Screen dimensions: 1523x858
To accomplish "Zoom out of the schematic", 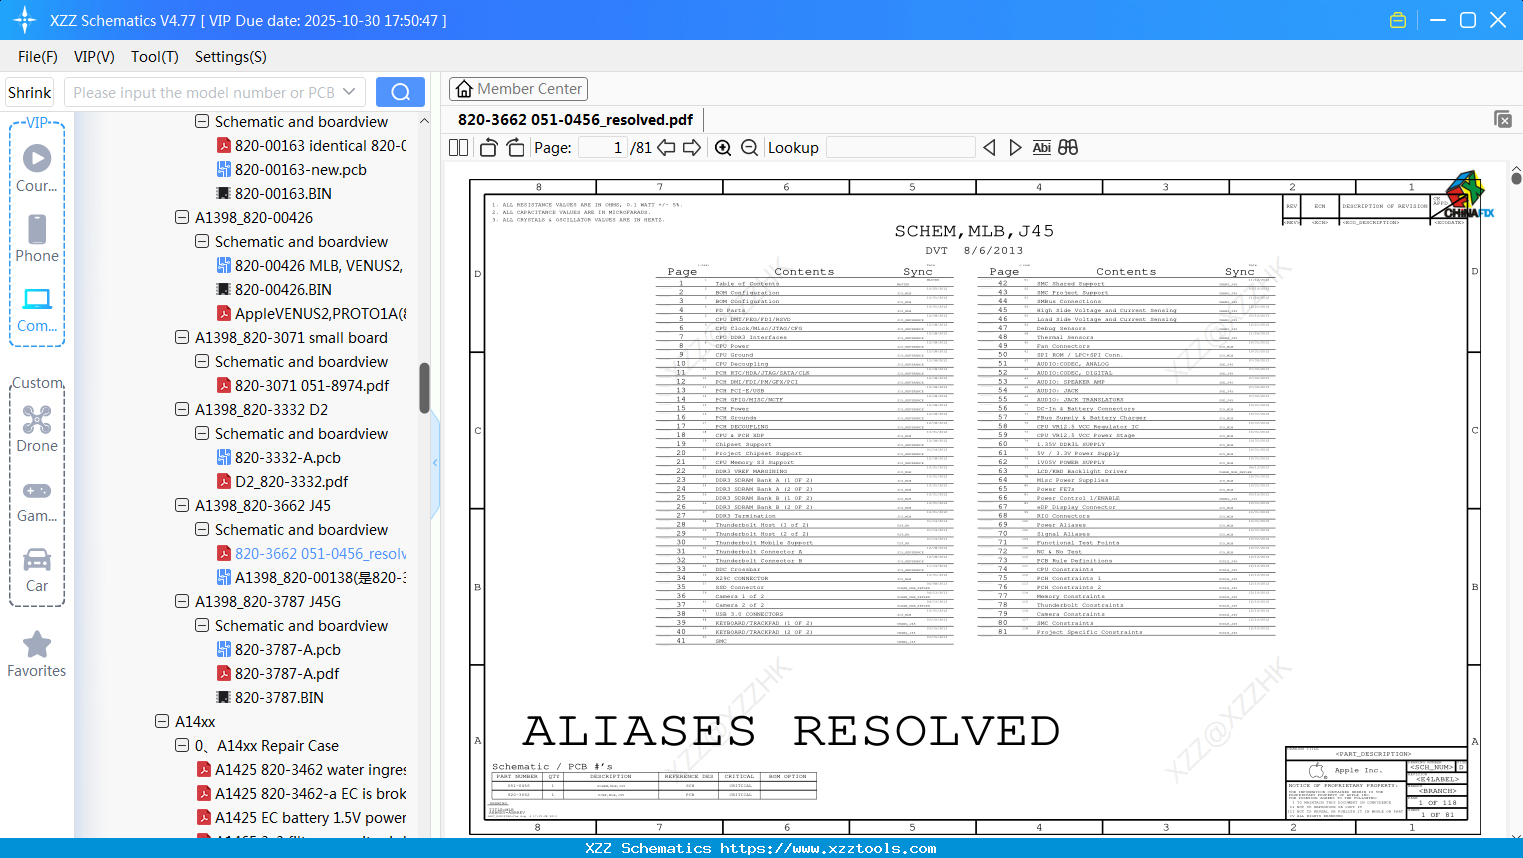I will (749, 148).
